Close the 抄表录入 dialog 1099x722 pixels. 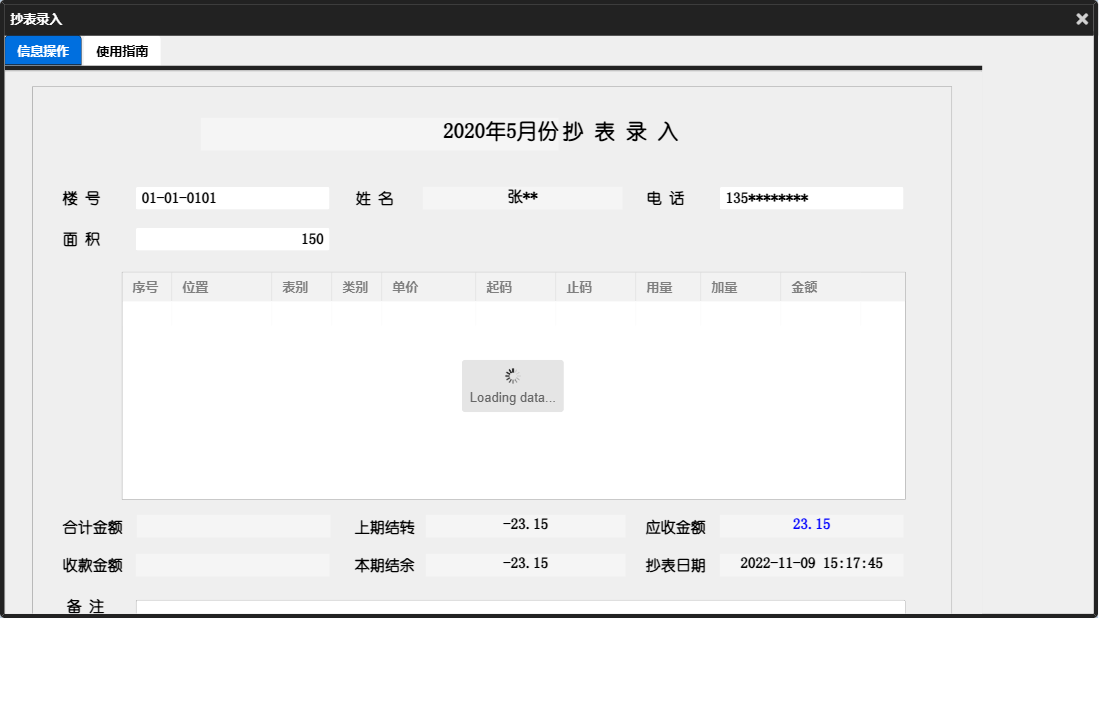(x=1082, y=18)
